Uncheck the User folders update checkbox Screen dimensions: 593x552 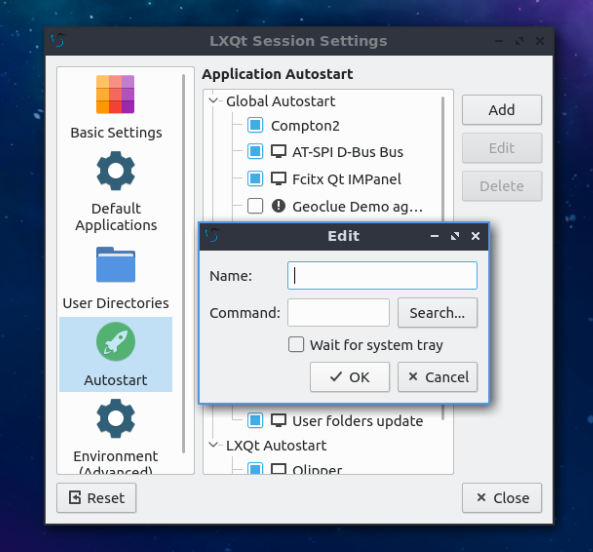[255, 420]
